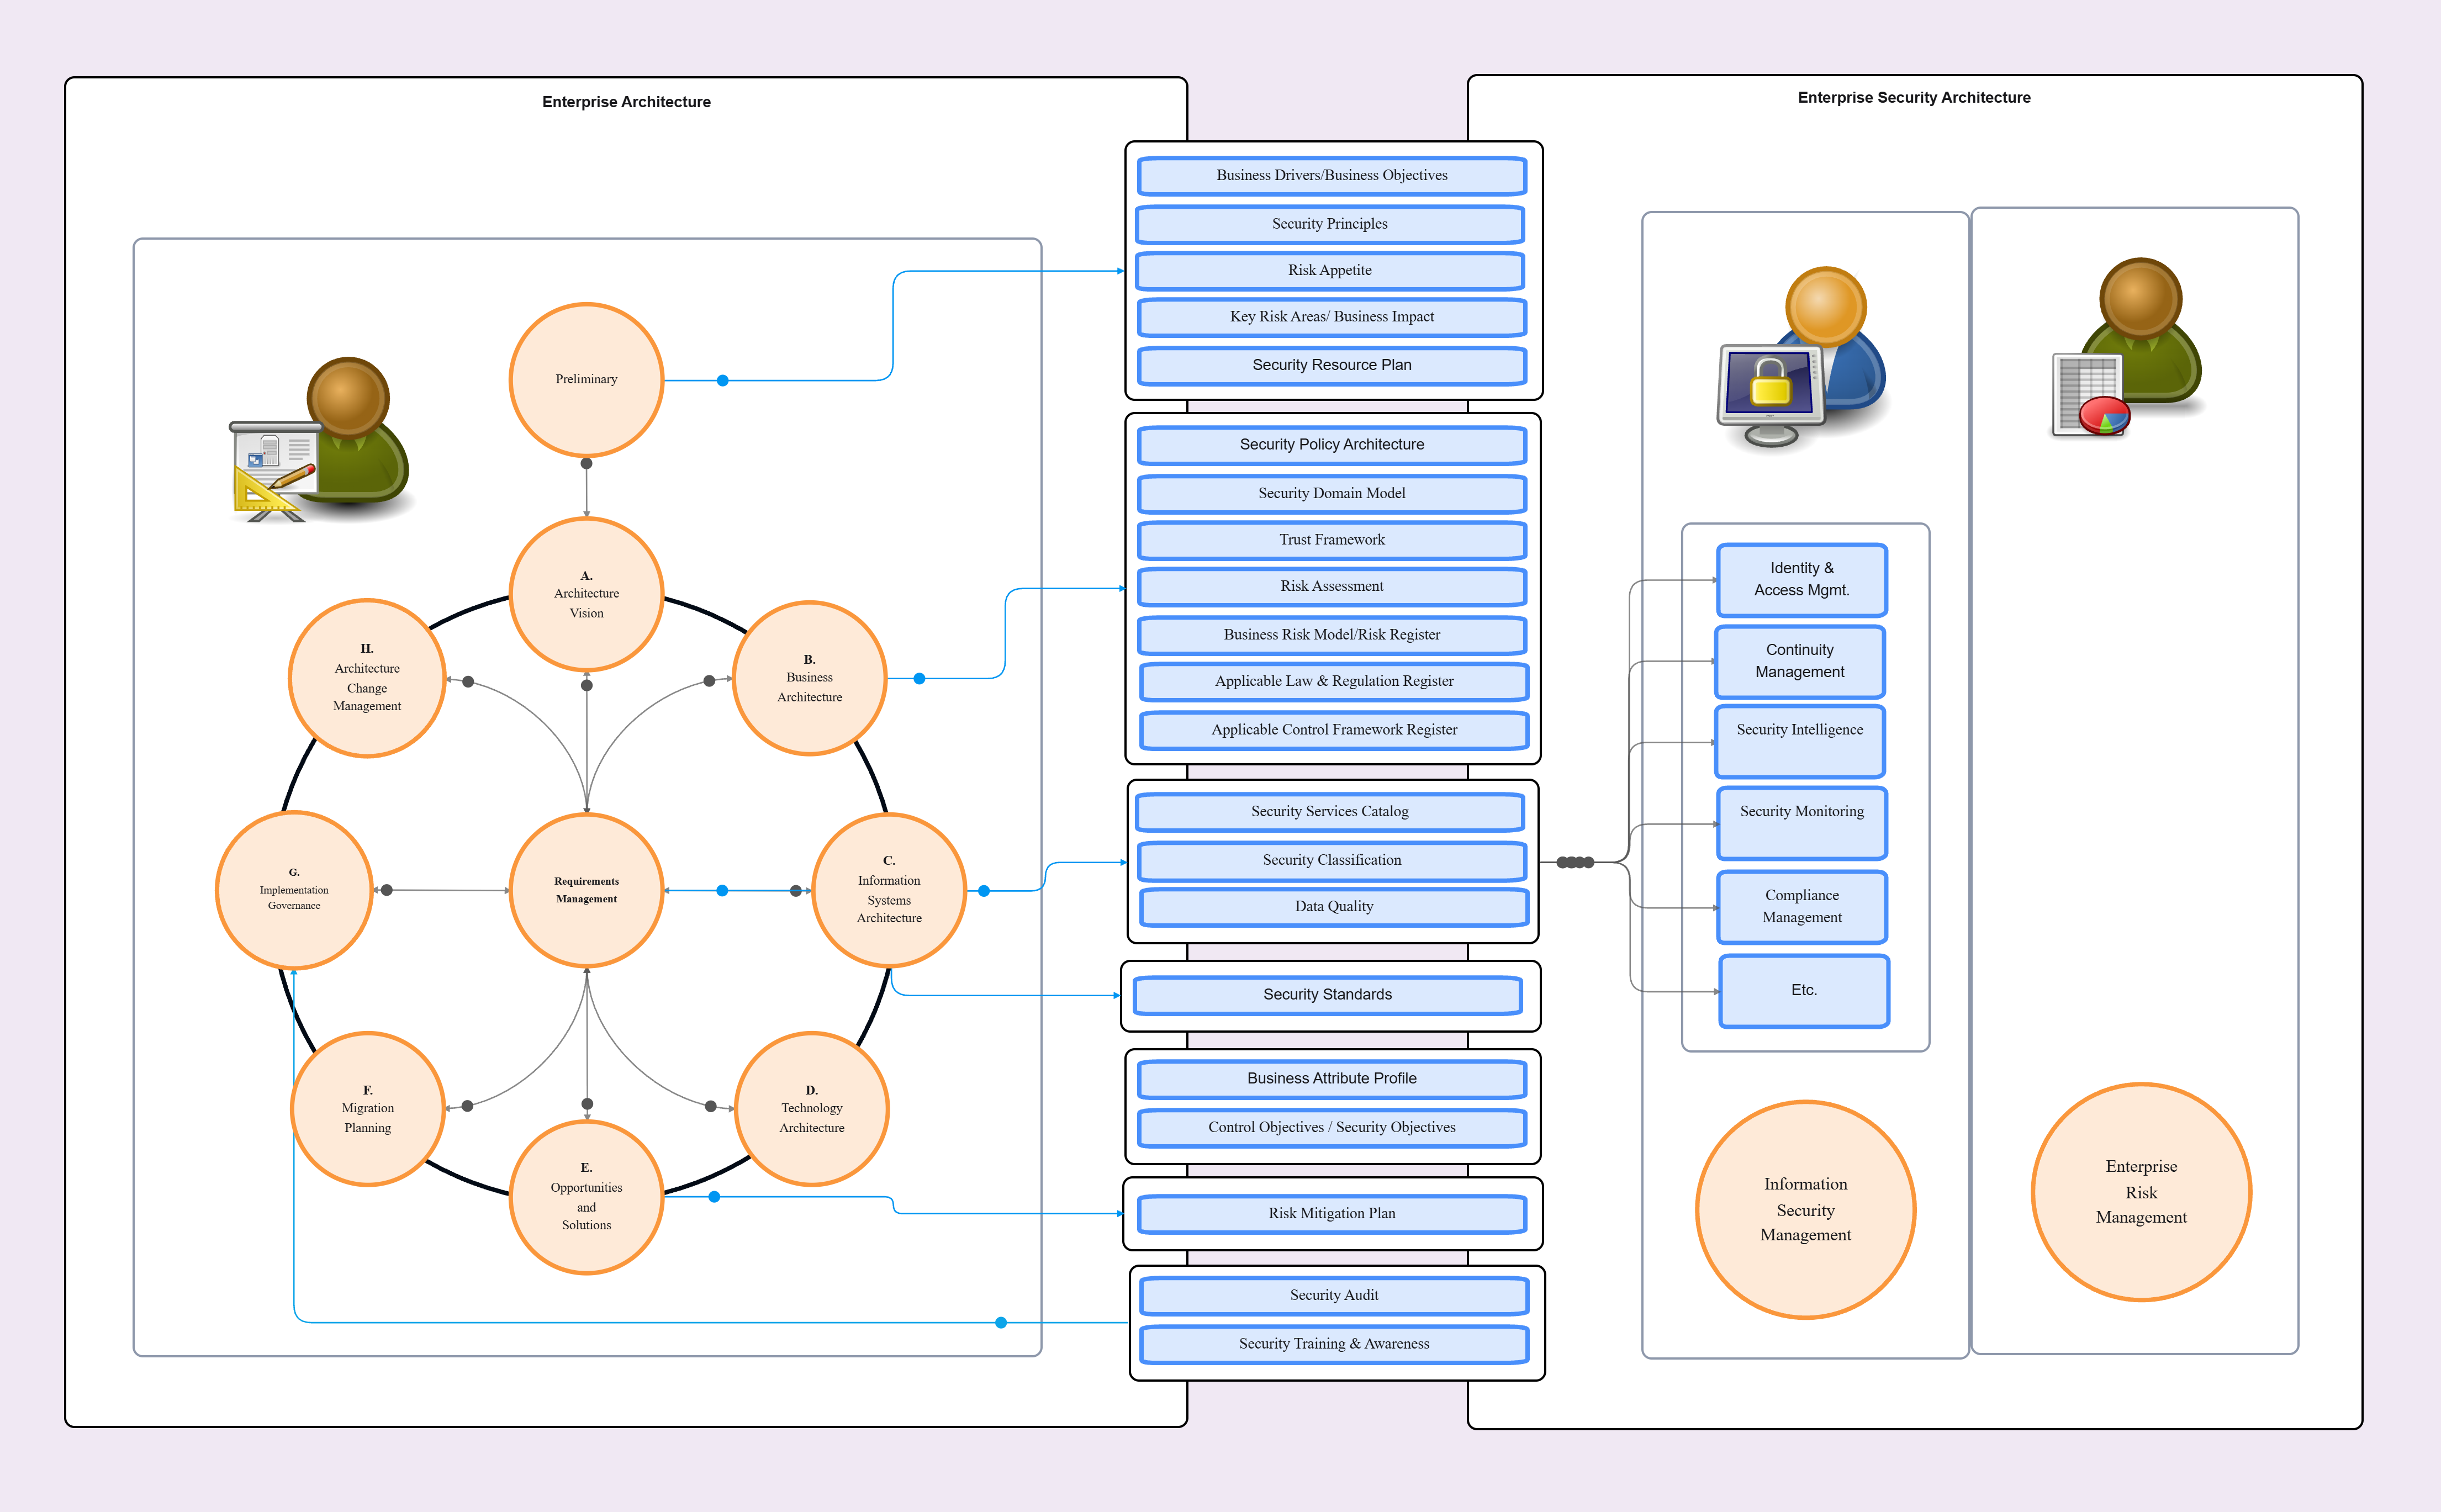Click Enterprise Risk Management circle
This screenshot has height=1512, width=2441.
coord(2141,1192)
